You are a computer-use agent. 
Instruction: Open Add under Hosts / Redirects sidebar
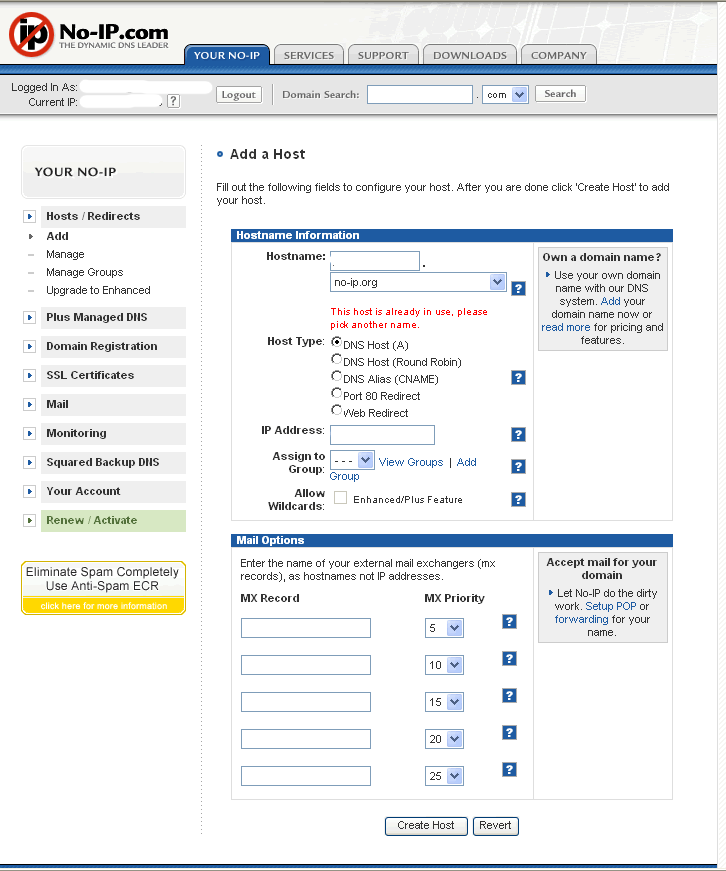point(57,236)
